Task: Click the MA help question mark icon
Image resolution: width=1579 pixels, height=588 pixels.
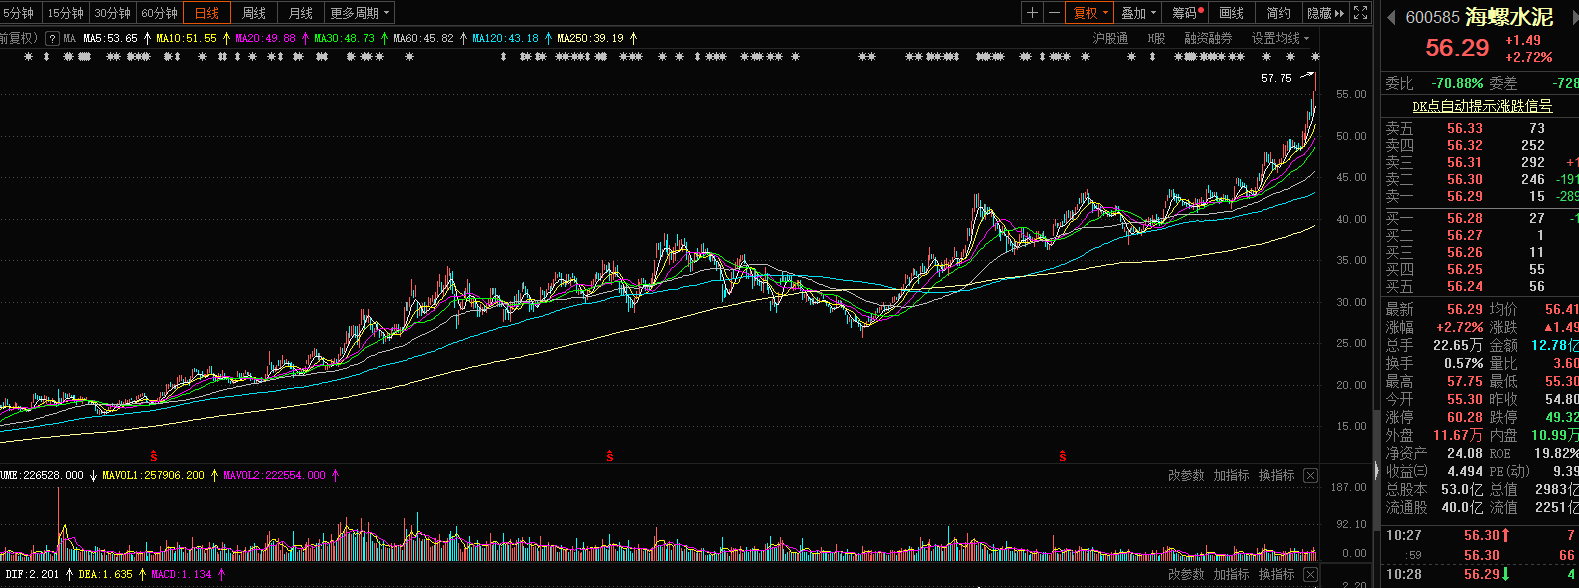Action: (x=52, y=38)
